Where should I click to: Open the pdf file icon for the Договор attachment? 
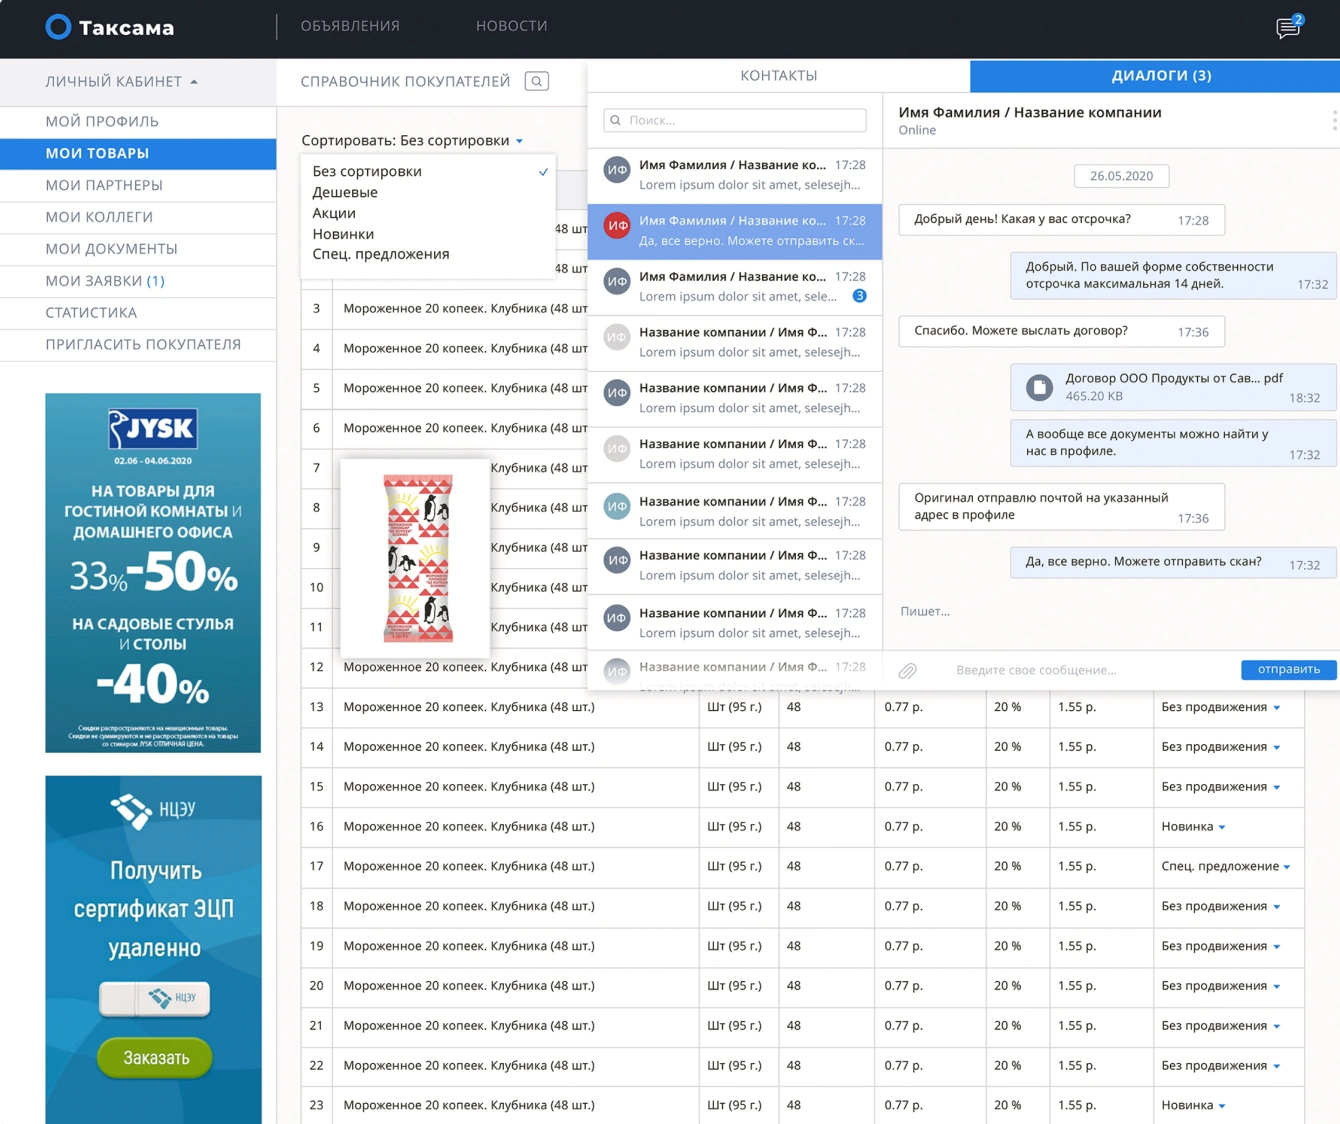pos(1039,387)
